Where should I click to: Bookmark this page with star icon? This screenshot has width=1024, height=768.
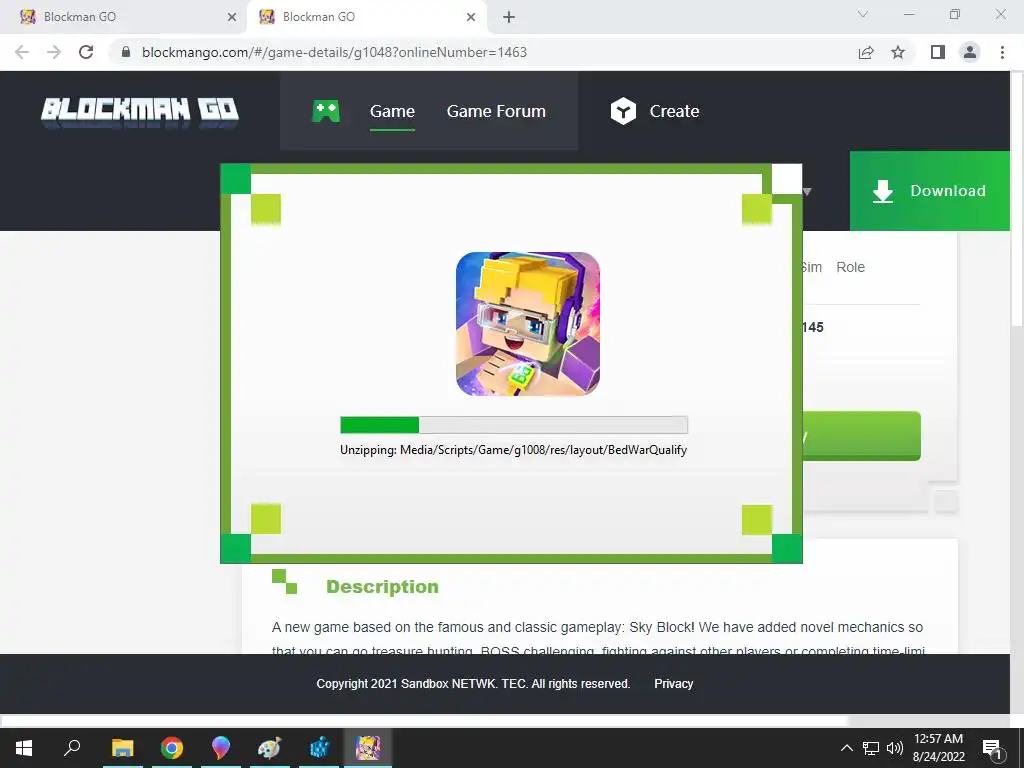click(898, 52)
